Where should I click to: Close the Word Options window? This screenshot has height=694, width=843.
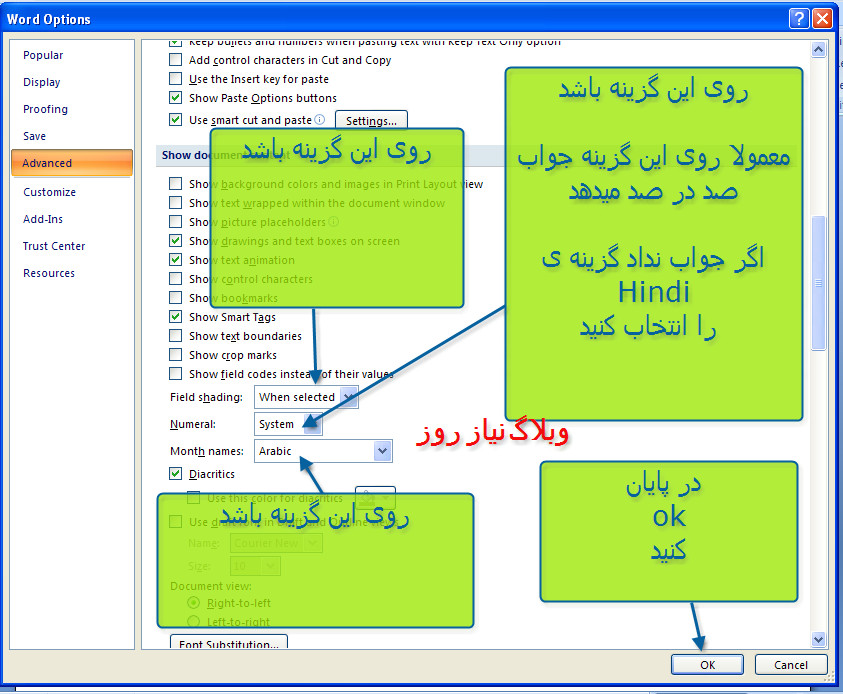[823, 19]
